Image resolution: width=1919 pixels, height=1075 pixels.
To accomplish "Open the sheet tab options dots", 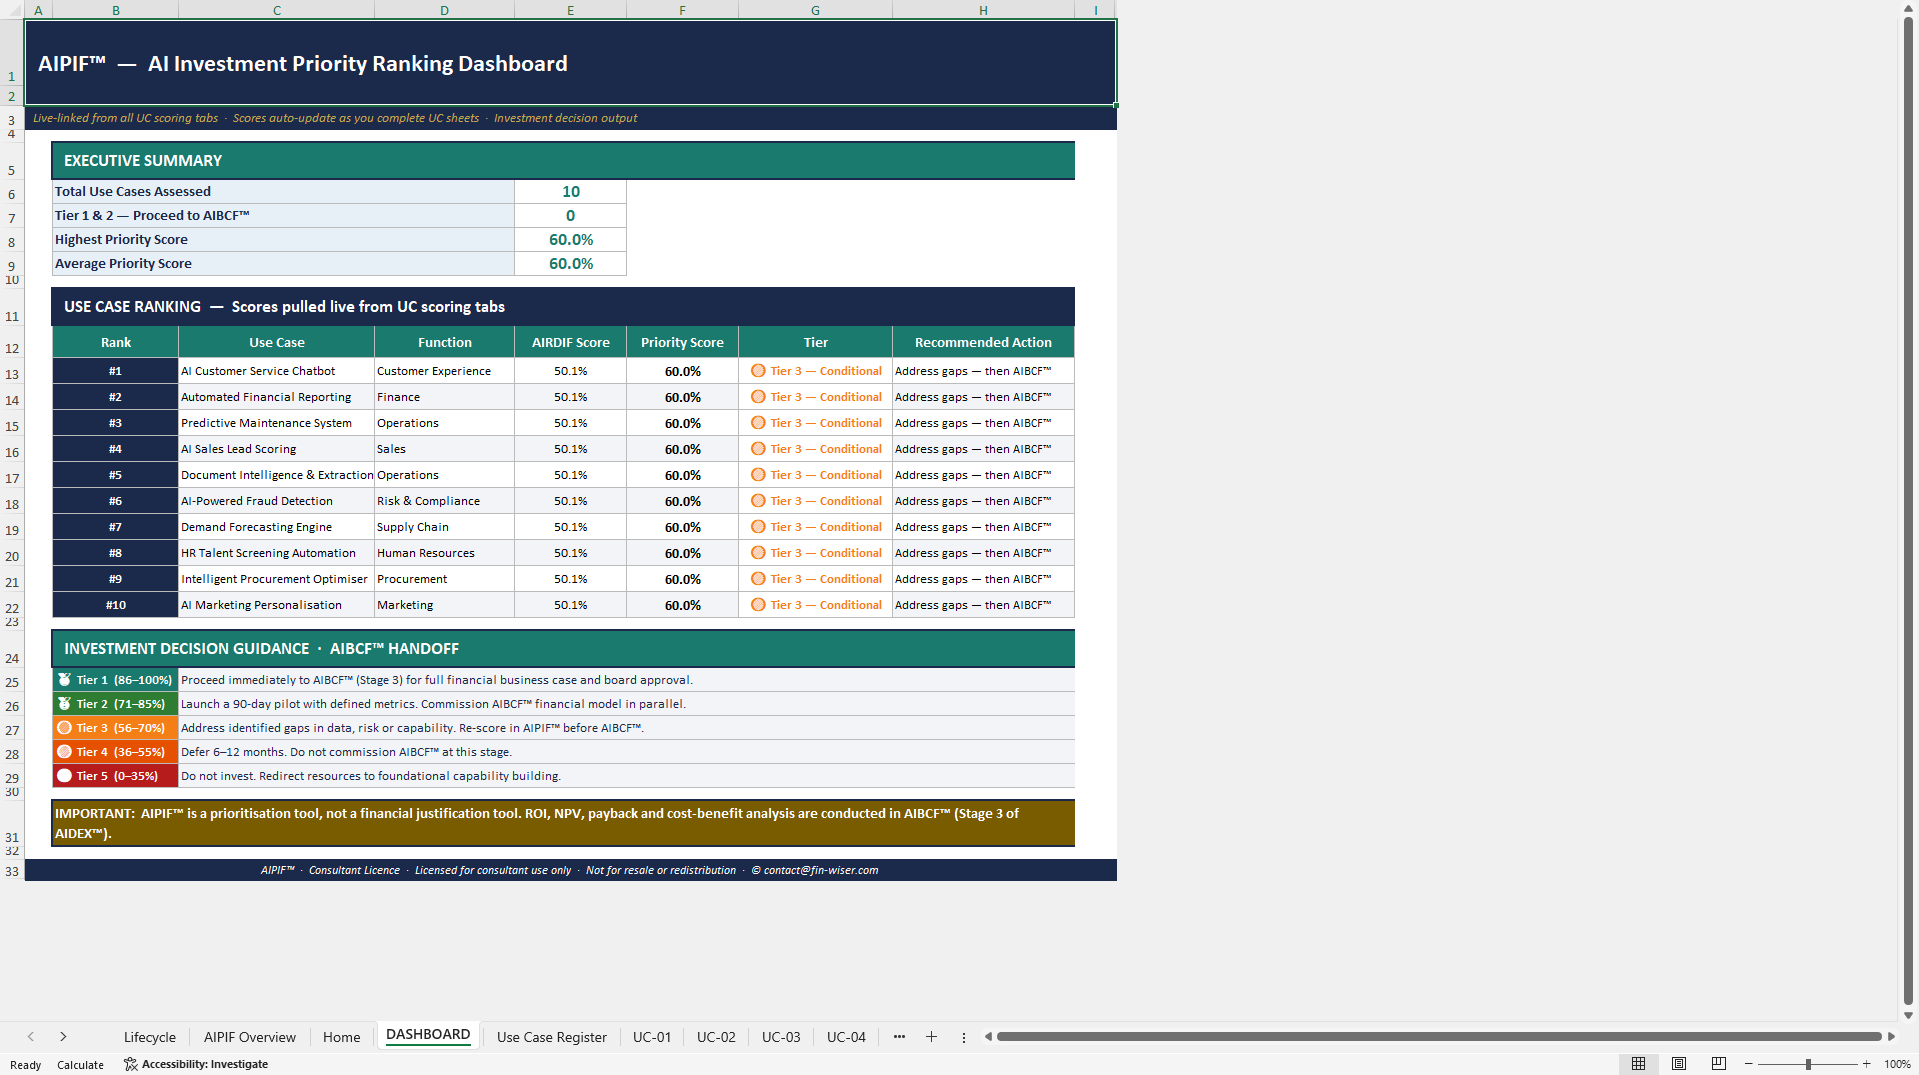I will pyautogui.click(x=964, y=1037).
